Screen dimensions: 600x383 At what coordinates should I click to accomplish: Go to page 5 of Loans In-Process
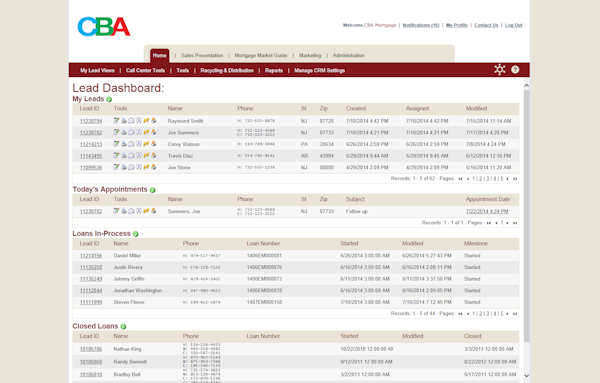click(502, 313)
